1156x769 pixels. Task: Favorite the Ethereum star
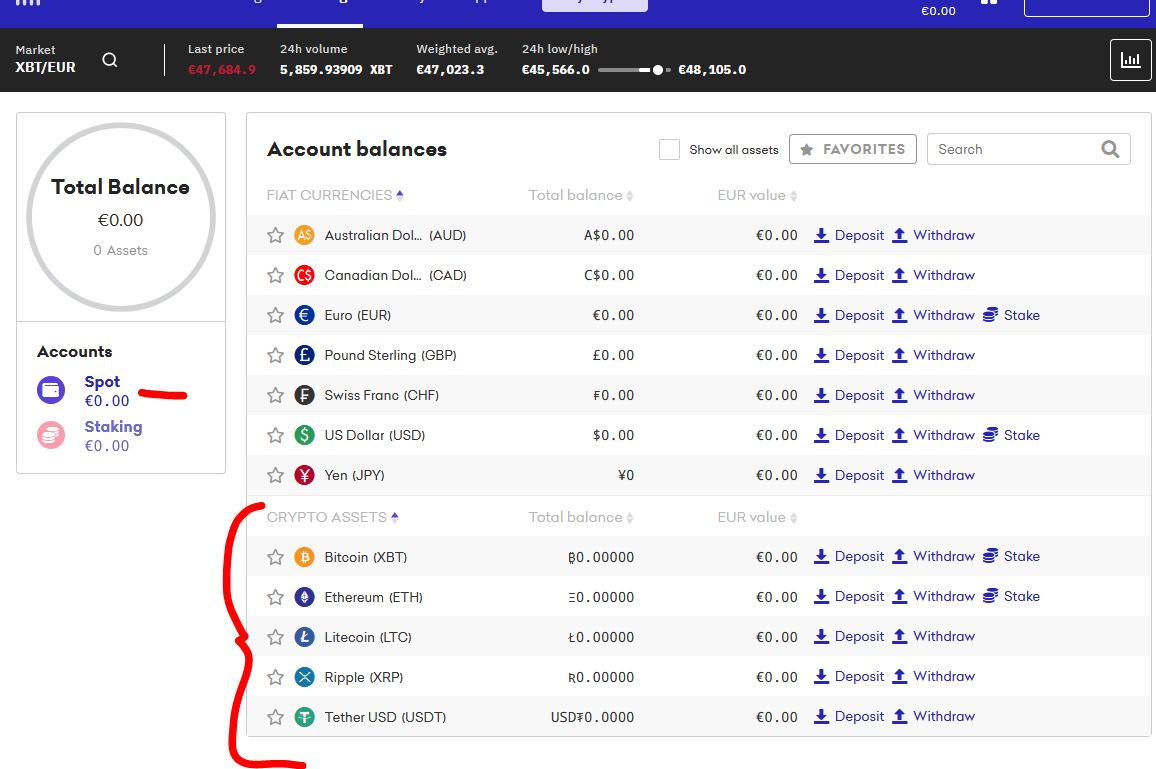coord(276,596)
